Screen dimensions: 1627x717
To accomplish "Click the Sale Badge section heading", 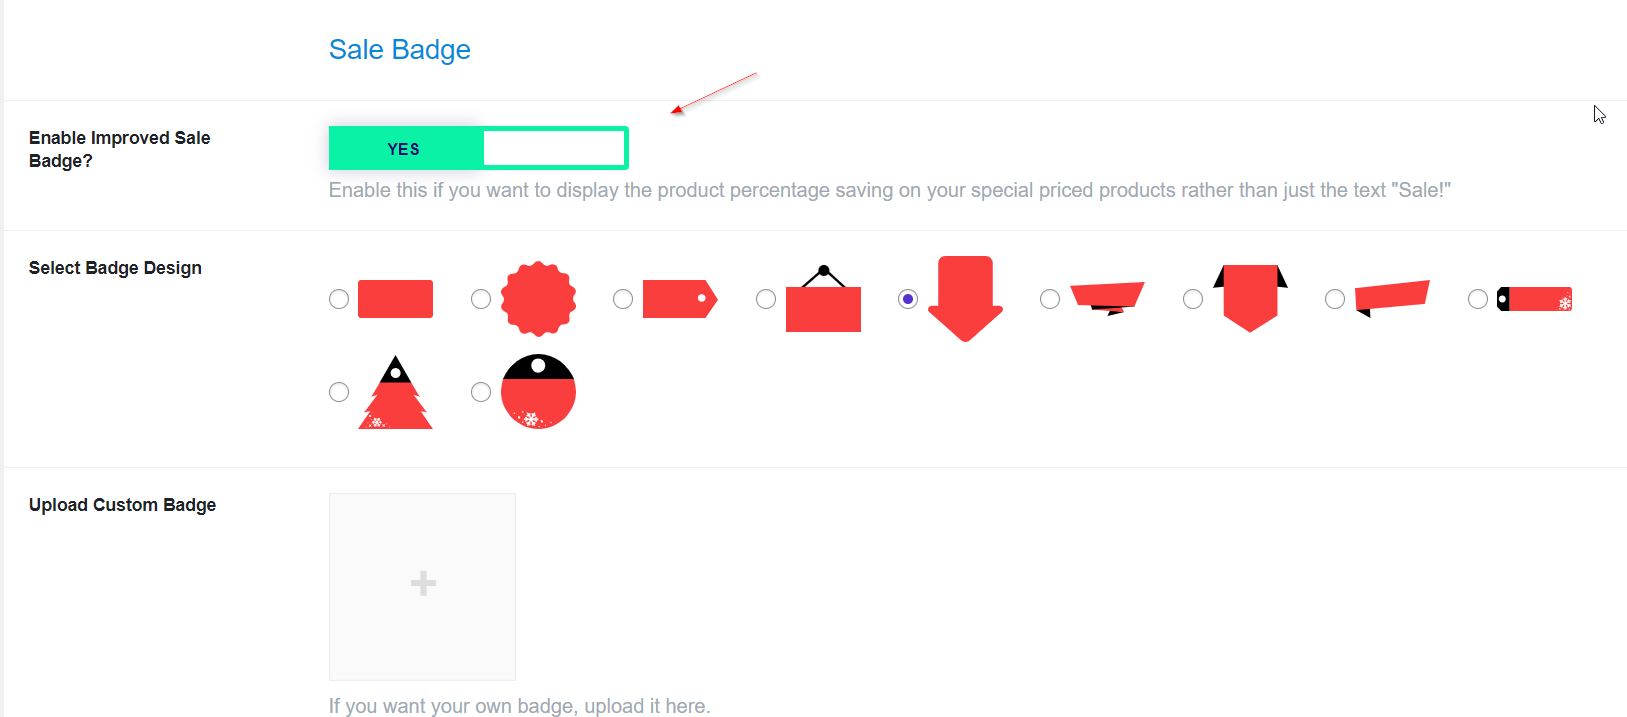I will pos(400,49).
